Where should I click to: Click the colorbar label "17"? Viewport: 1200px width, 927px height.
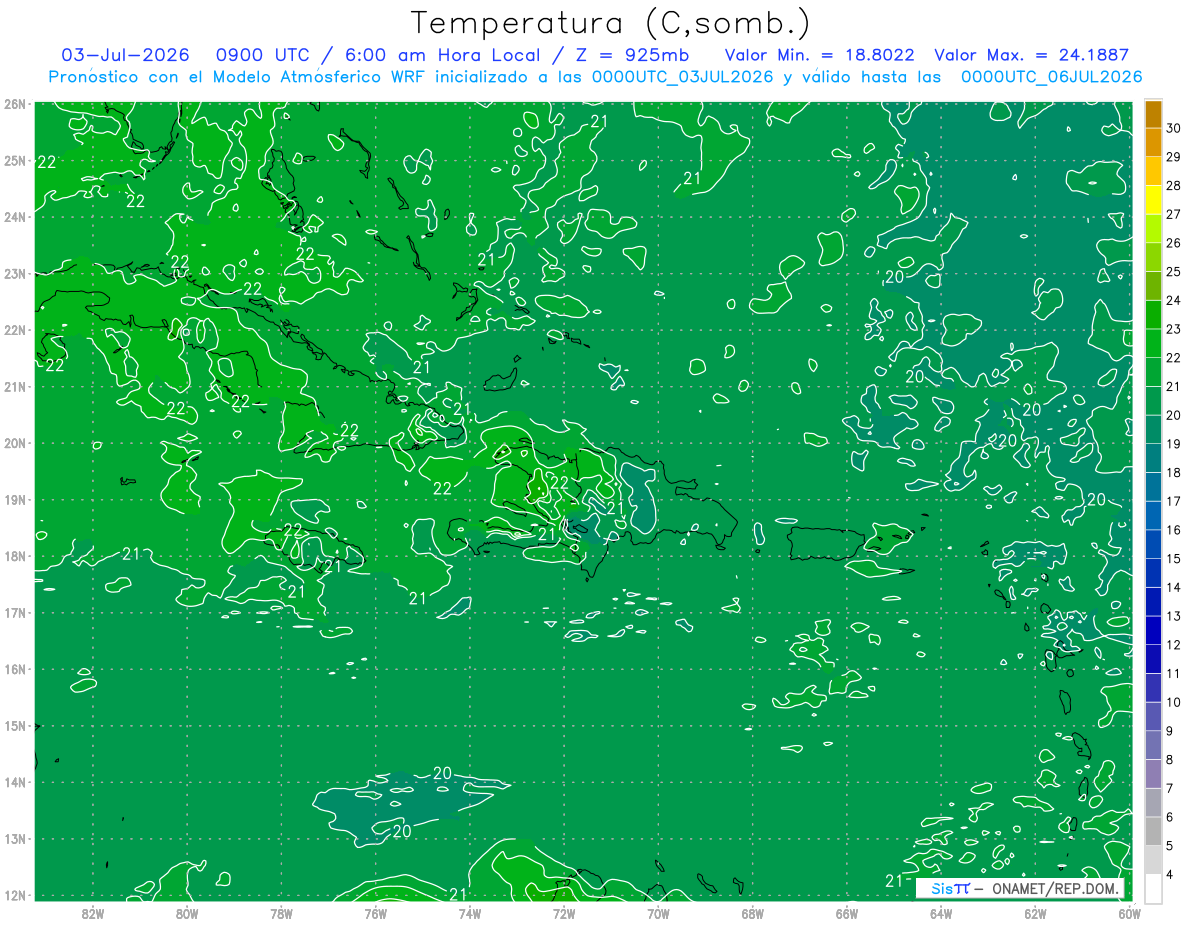point(1174,502)
